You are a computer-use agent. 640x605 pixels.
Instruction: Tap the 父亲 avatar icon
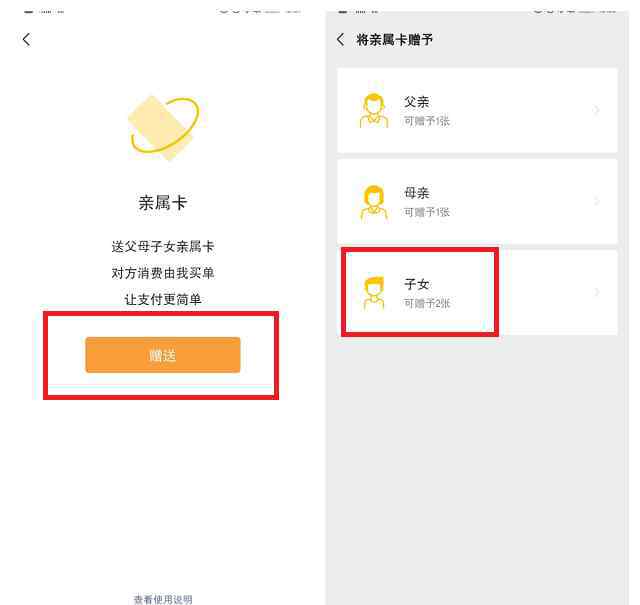coord(374,111)
